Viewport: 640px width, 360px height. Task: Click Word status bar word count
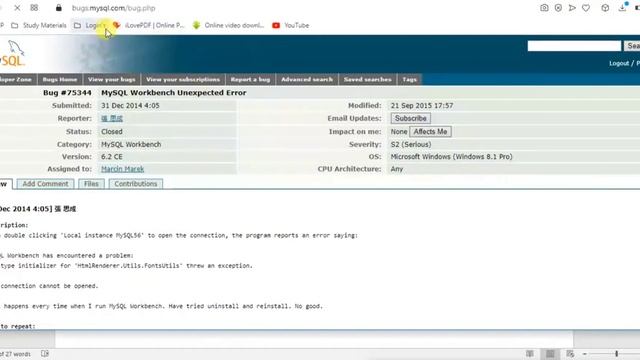(15, 354)
